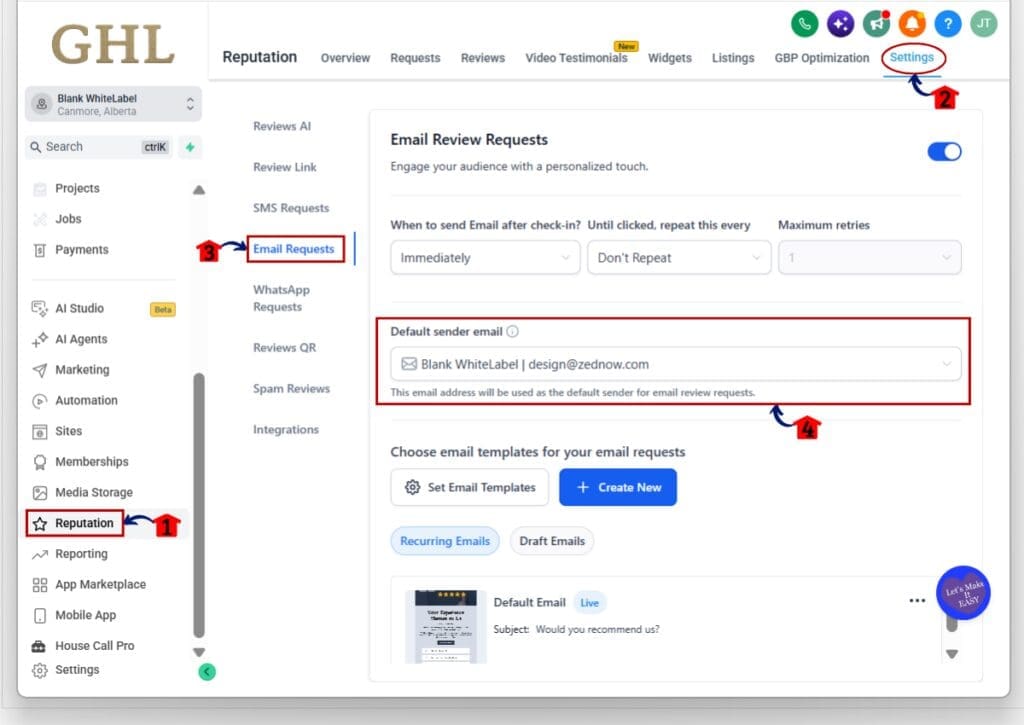The image size is (1024, 725).
Task: Click the template list scroll-down arrow
Action: click(x=952, y=654)
